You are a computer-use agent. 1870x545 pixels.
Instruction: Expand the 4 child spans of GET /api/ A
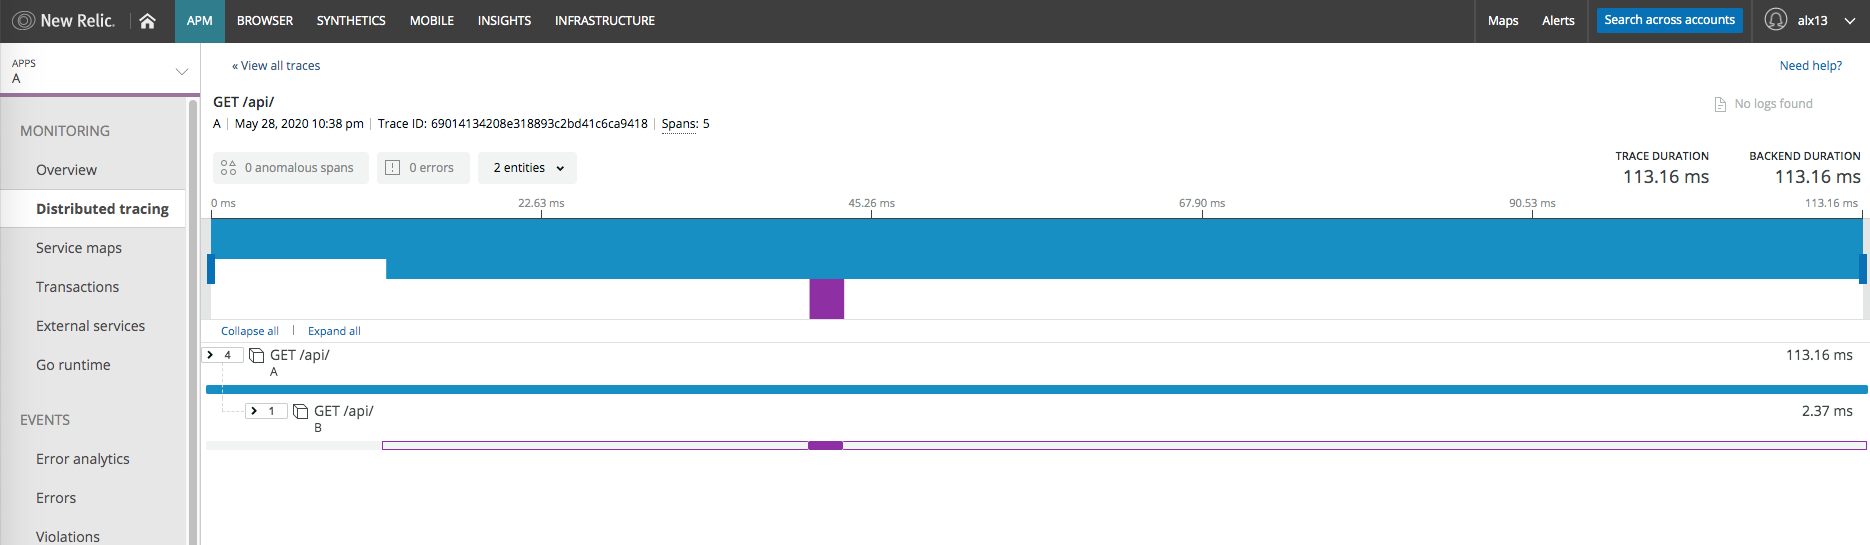pyautogui.click(x=222, y=355)
